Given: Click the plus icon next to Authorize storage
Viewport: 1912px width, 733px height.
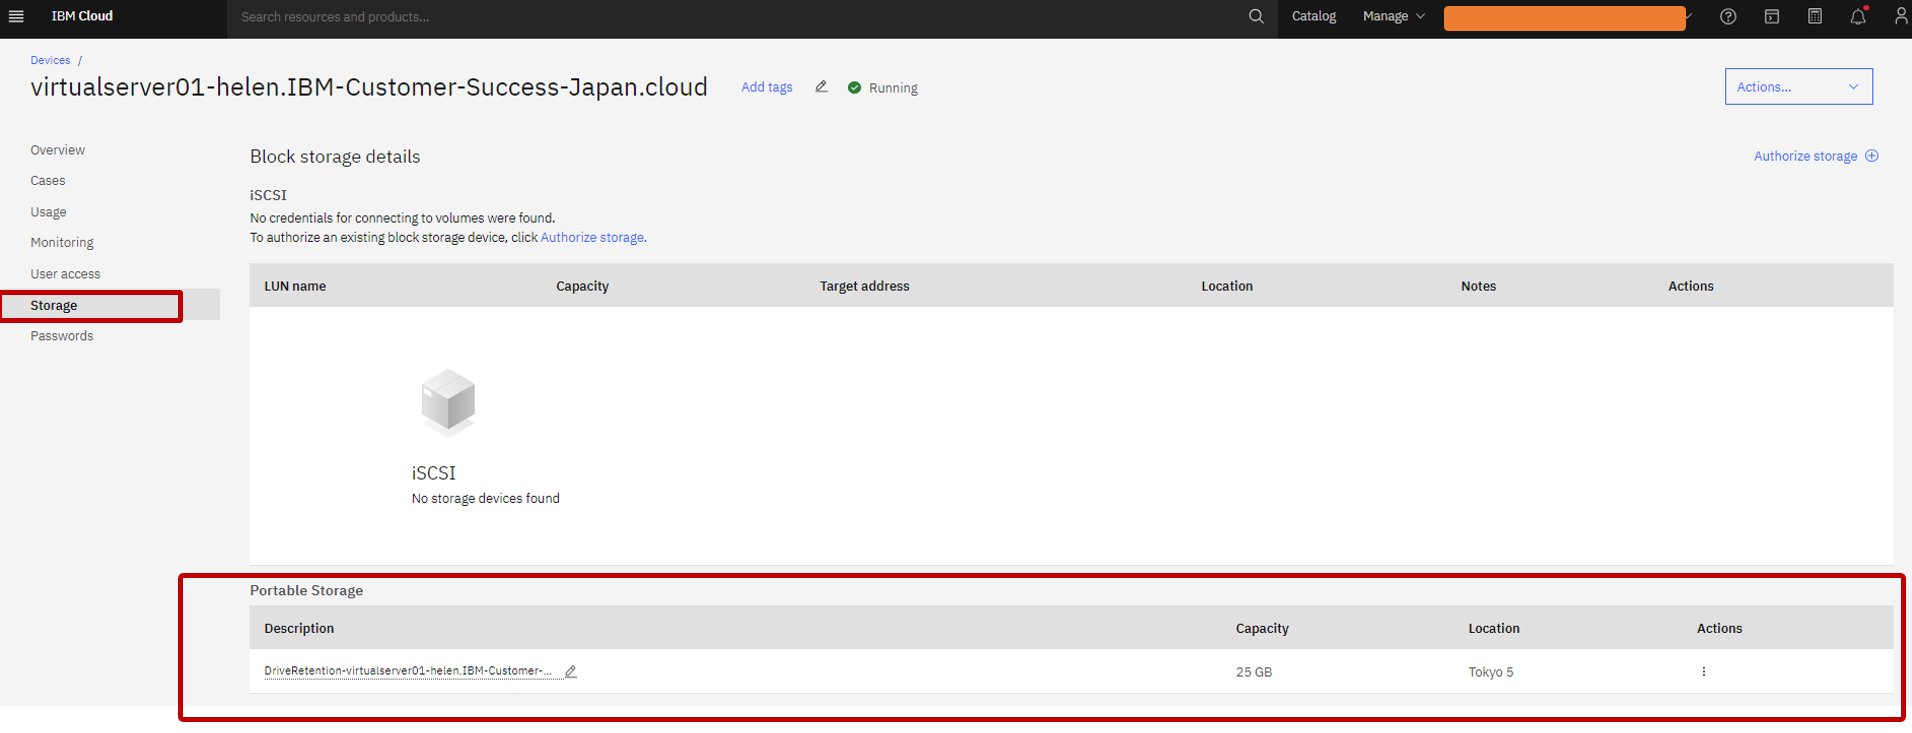Looking at the screenshot, I should tap(1872, 156).
